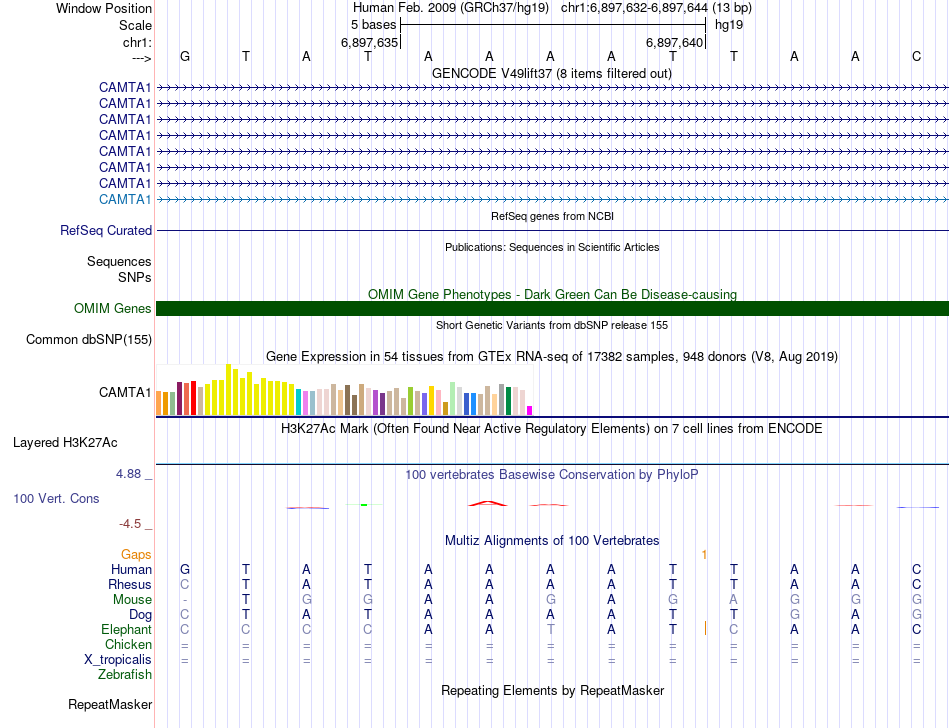Screen dimensions: 950x728
Task: Select the Chicken species row label
Action: pyautogui.click(x=128, y=644)
